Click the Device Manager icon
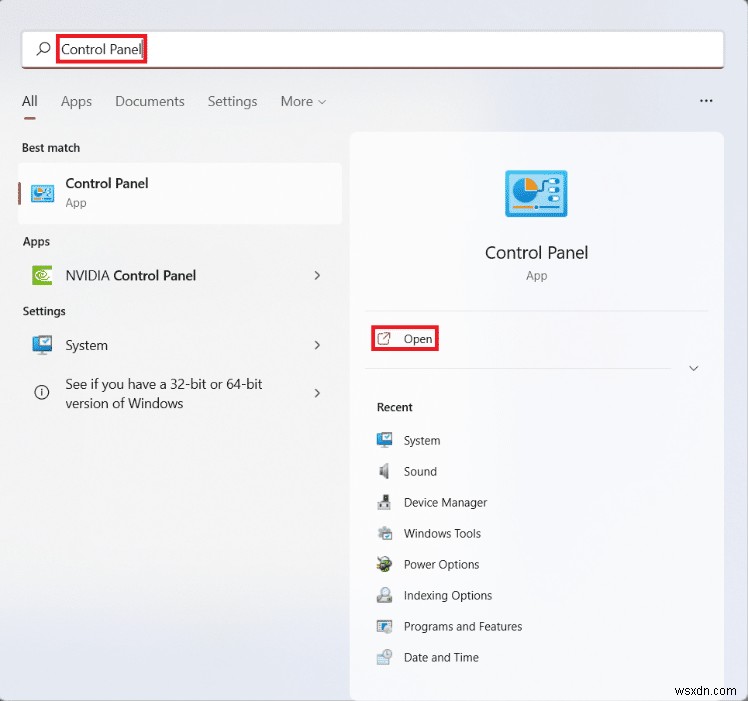Viewport: 748px width, 701px height. tap(384, 502)
